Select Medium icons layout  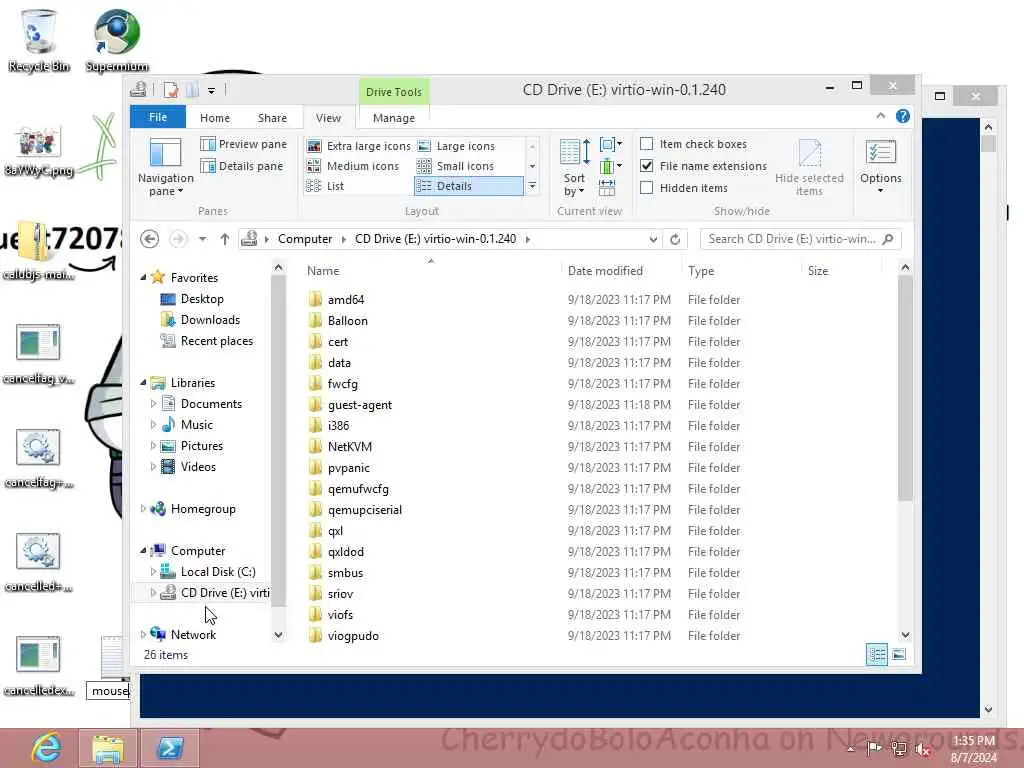[353, 166]
